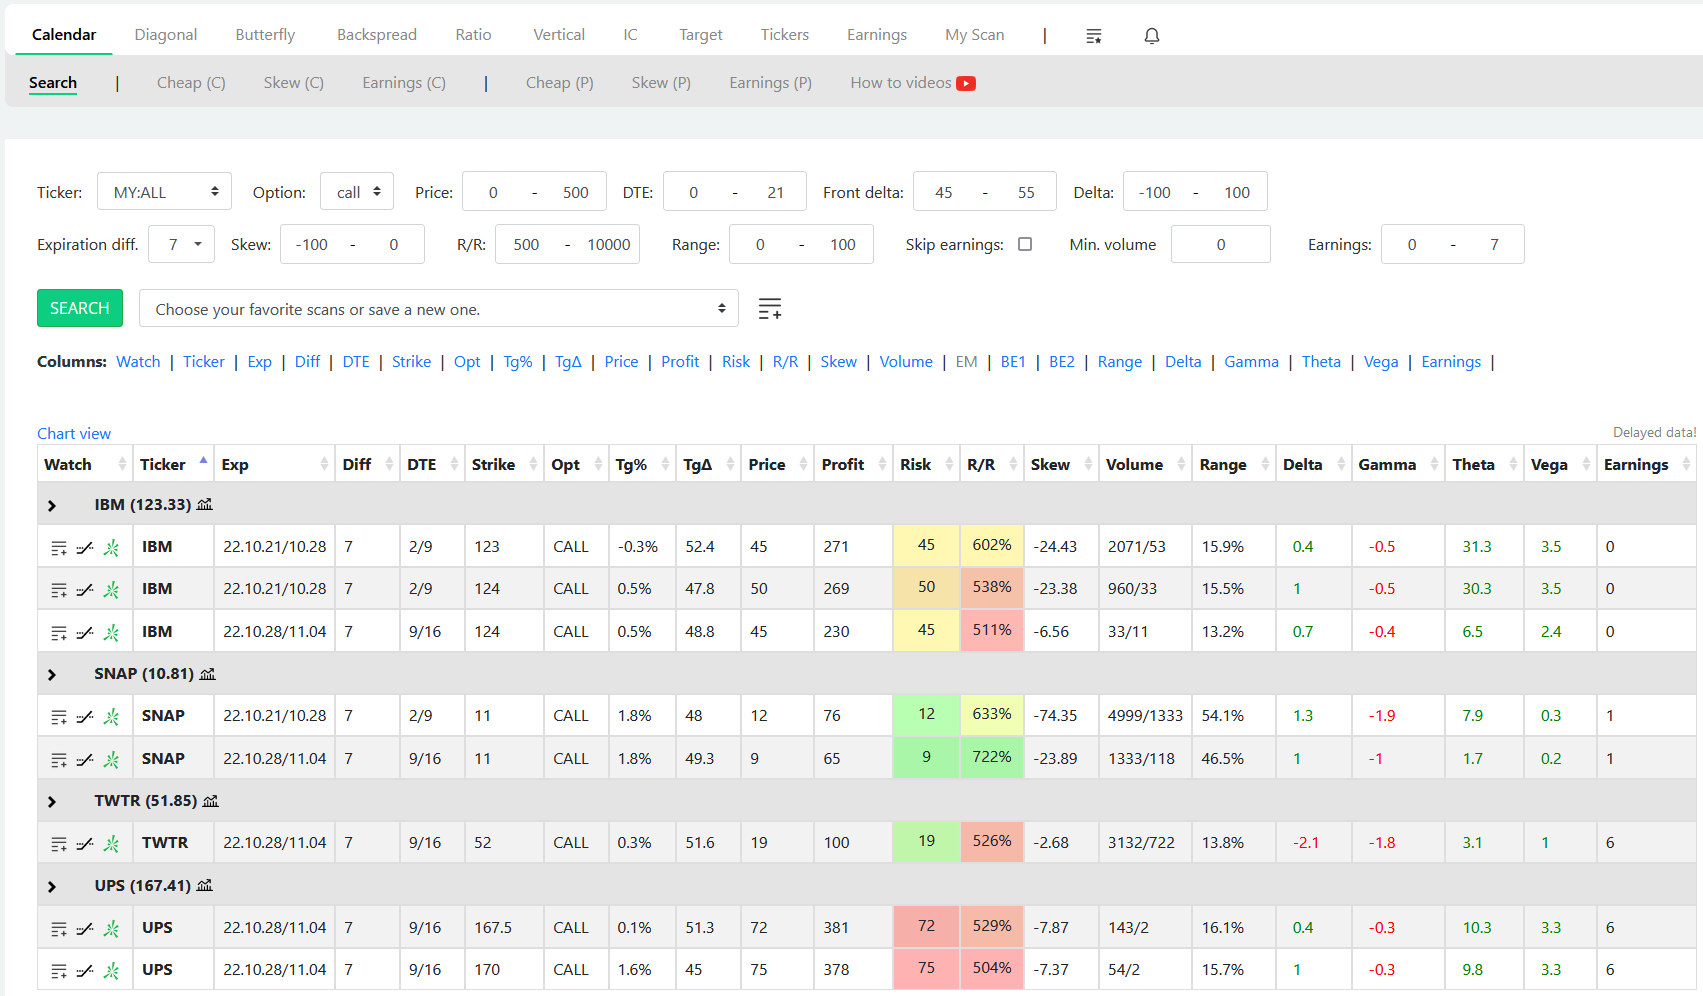Open the YouTube icon beside How to videos
1703x996 pixels.
pos(966,83)
